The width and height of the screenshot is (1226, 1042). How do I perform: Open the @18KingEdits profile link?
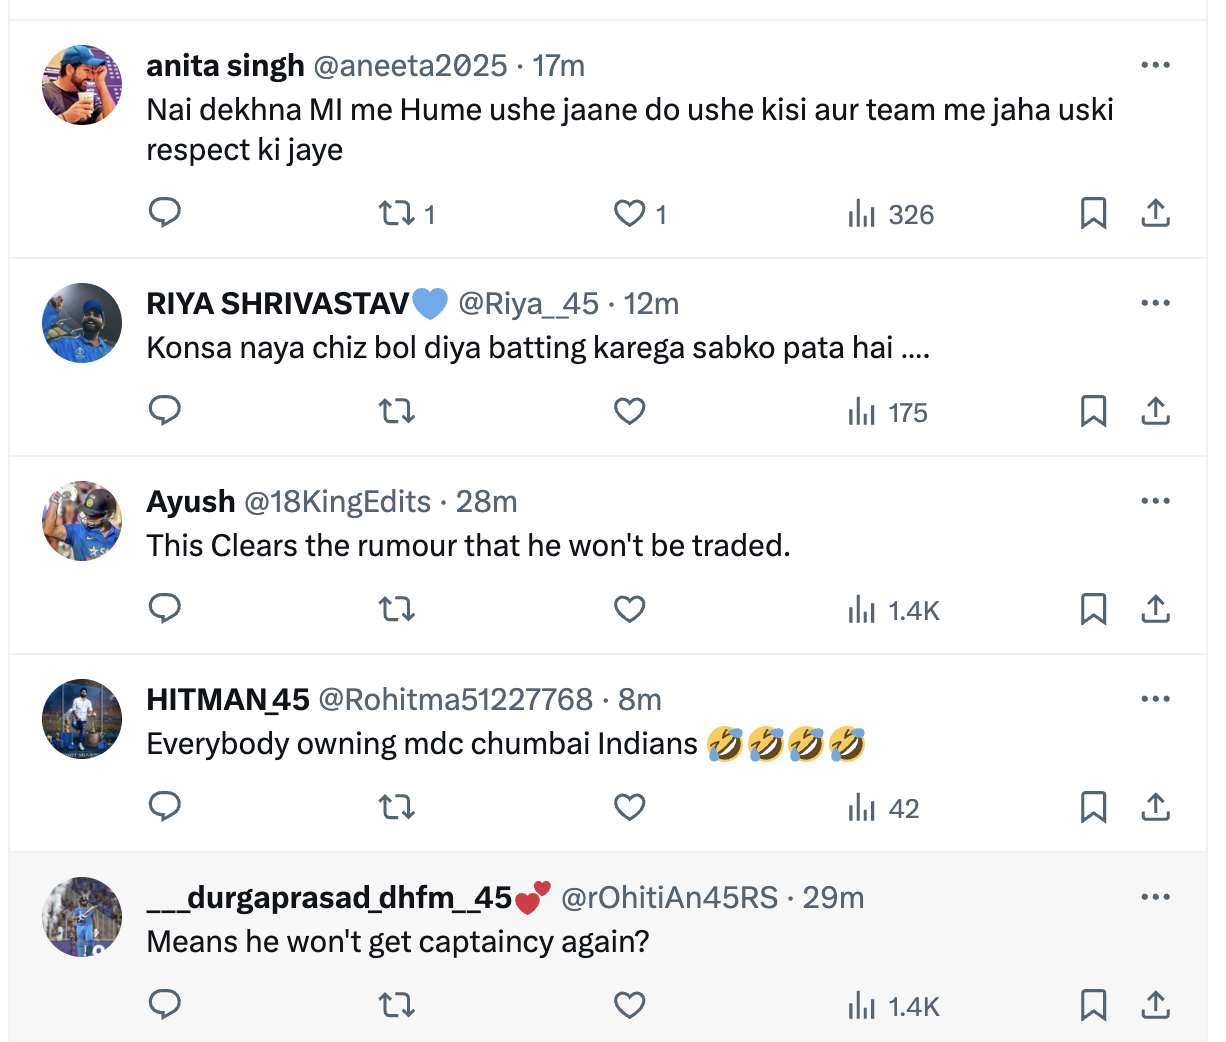pyautogui.click(x=338, y=502)
